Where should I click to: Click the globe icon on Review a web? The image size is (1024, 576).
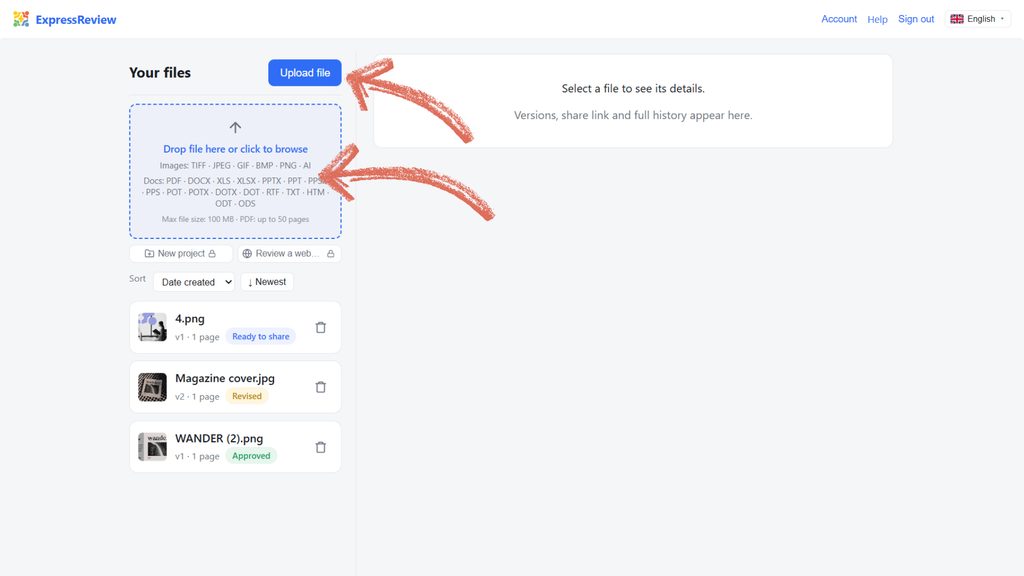[x=247, y=253]
